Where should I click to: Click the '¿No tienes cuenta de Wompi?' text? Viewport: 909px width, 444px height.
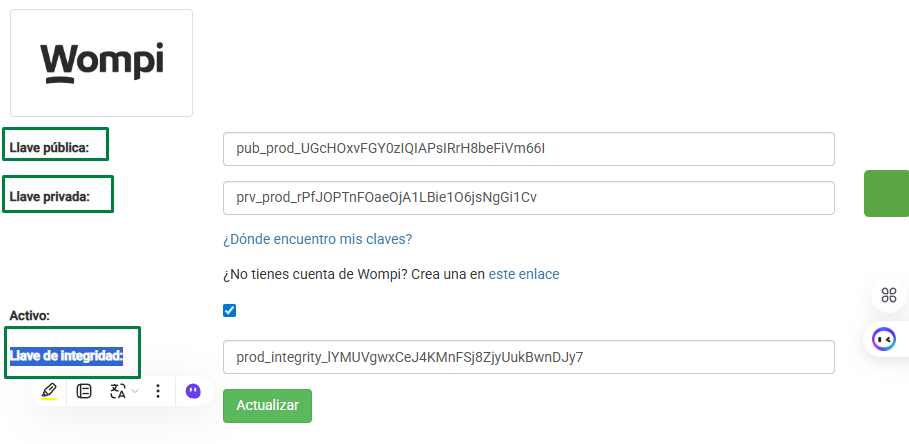pyautogui.click(x=316, y=274)
